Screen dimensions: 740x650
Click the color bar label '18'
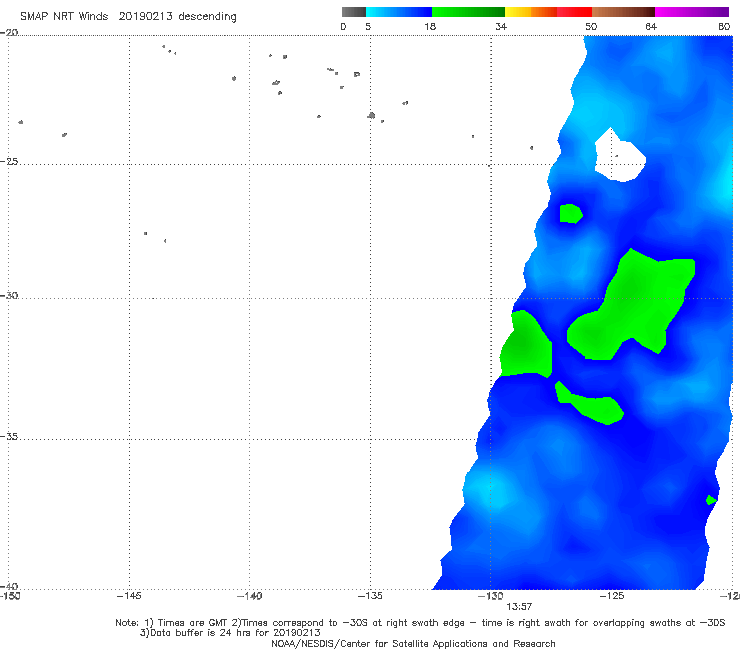click(430, 26)
